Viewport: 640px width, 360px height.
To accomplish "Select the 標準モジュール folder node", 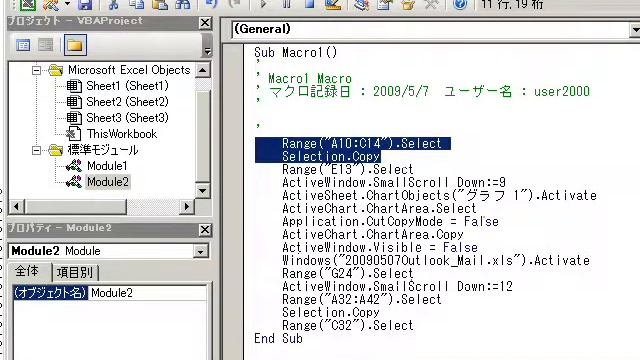I will pos(103,150).
